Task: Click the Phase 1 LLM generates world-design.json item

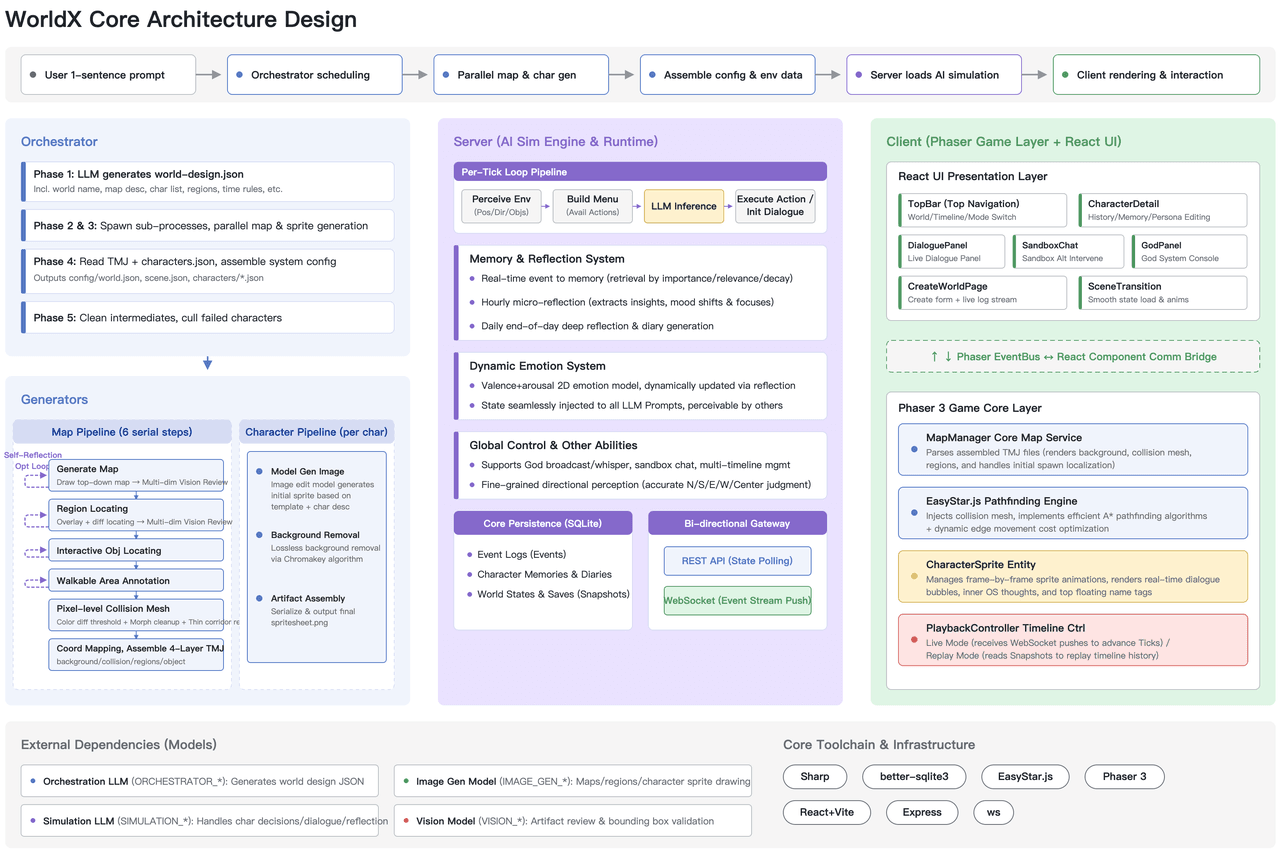Action: click(x=208, y=182)
